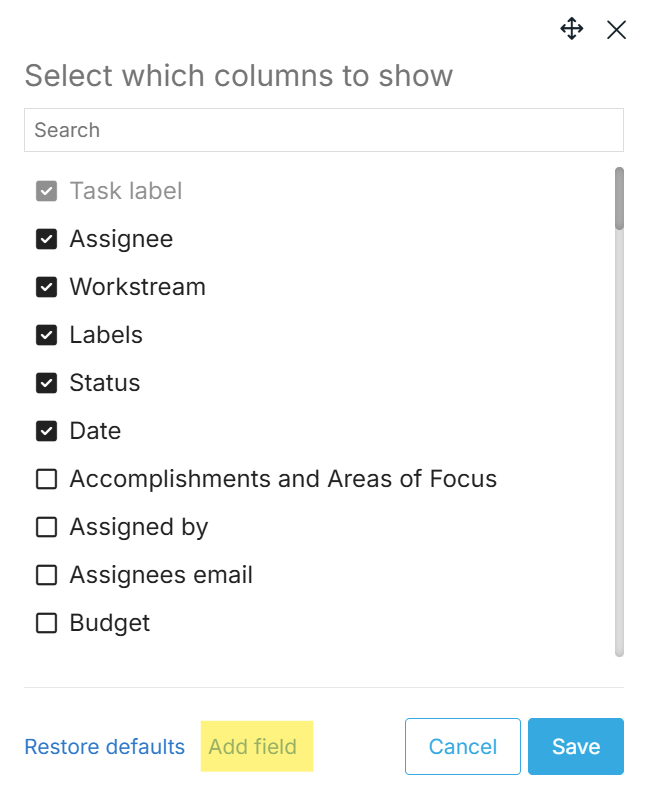
Task: Click the Search columns input field
Action: tap(323, 130)
